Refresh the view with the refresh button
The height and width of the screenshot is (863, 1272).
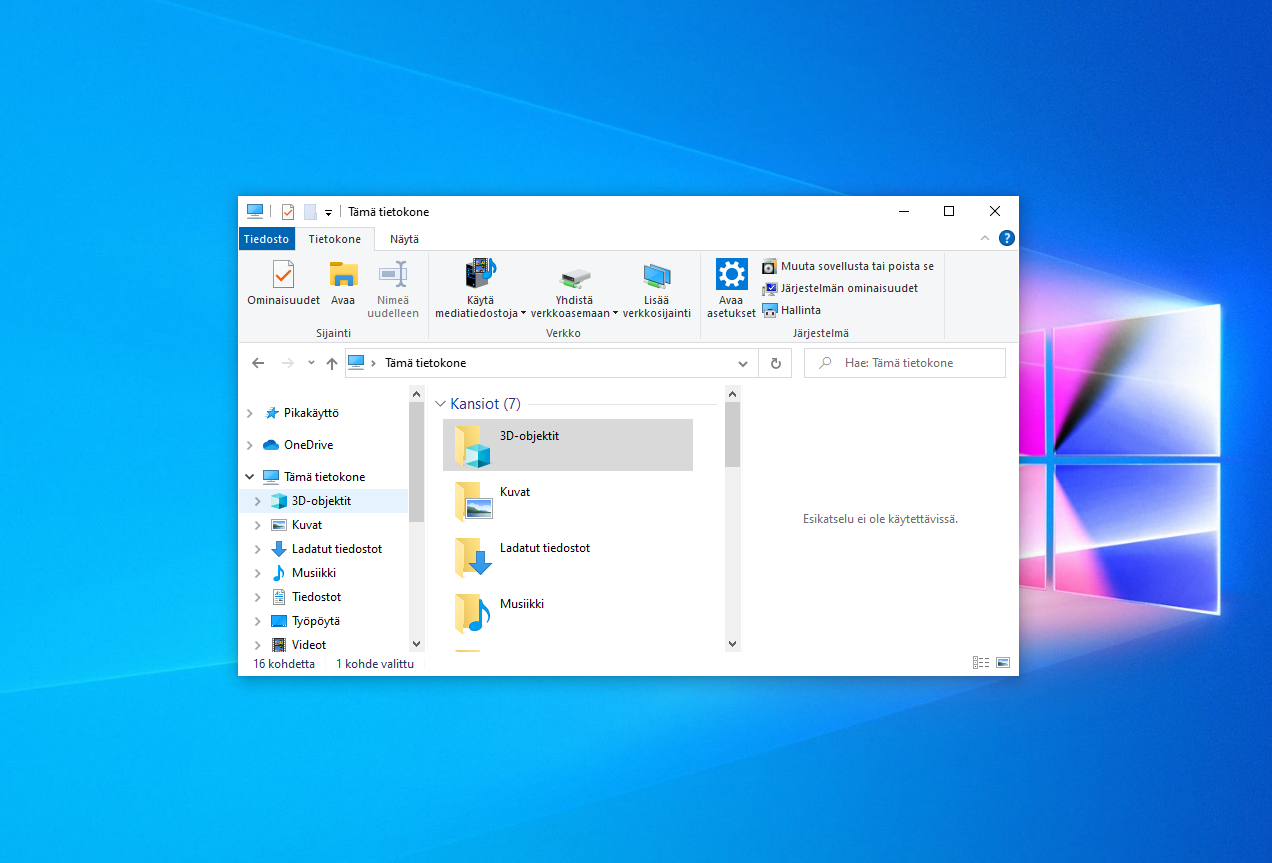pos(775,363)
